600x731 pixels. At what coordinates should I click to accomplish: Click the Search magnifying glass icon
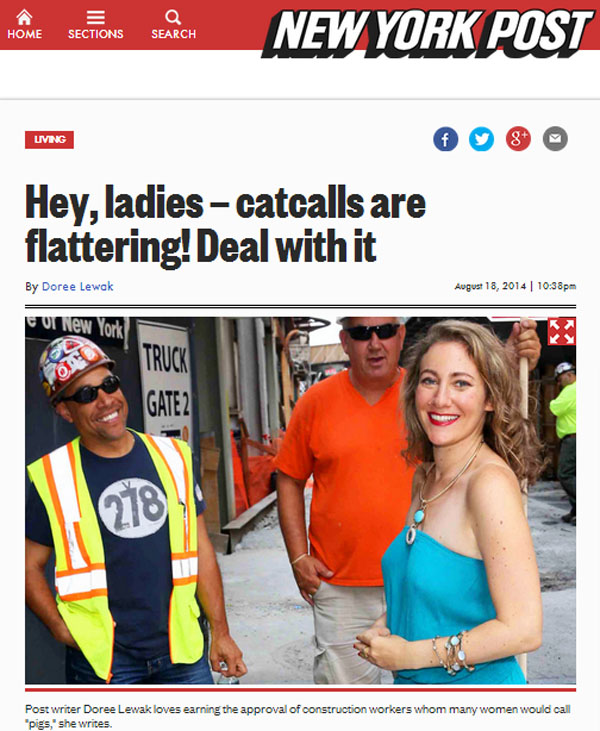click(173, 17)
